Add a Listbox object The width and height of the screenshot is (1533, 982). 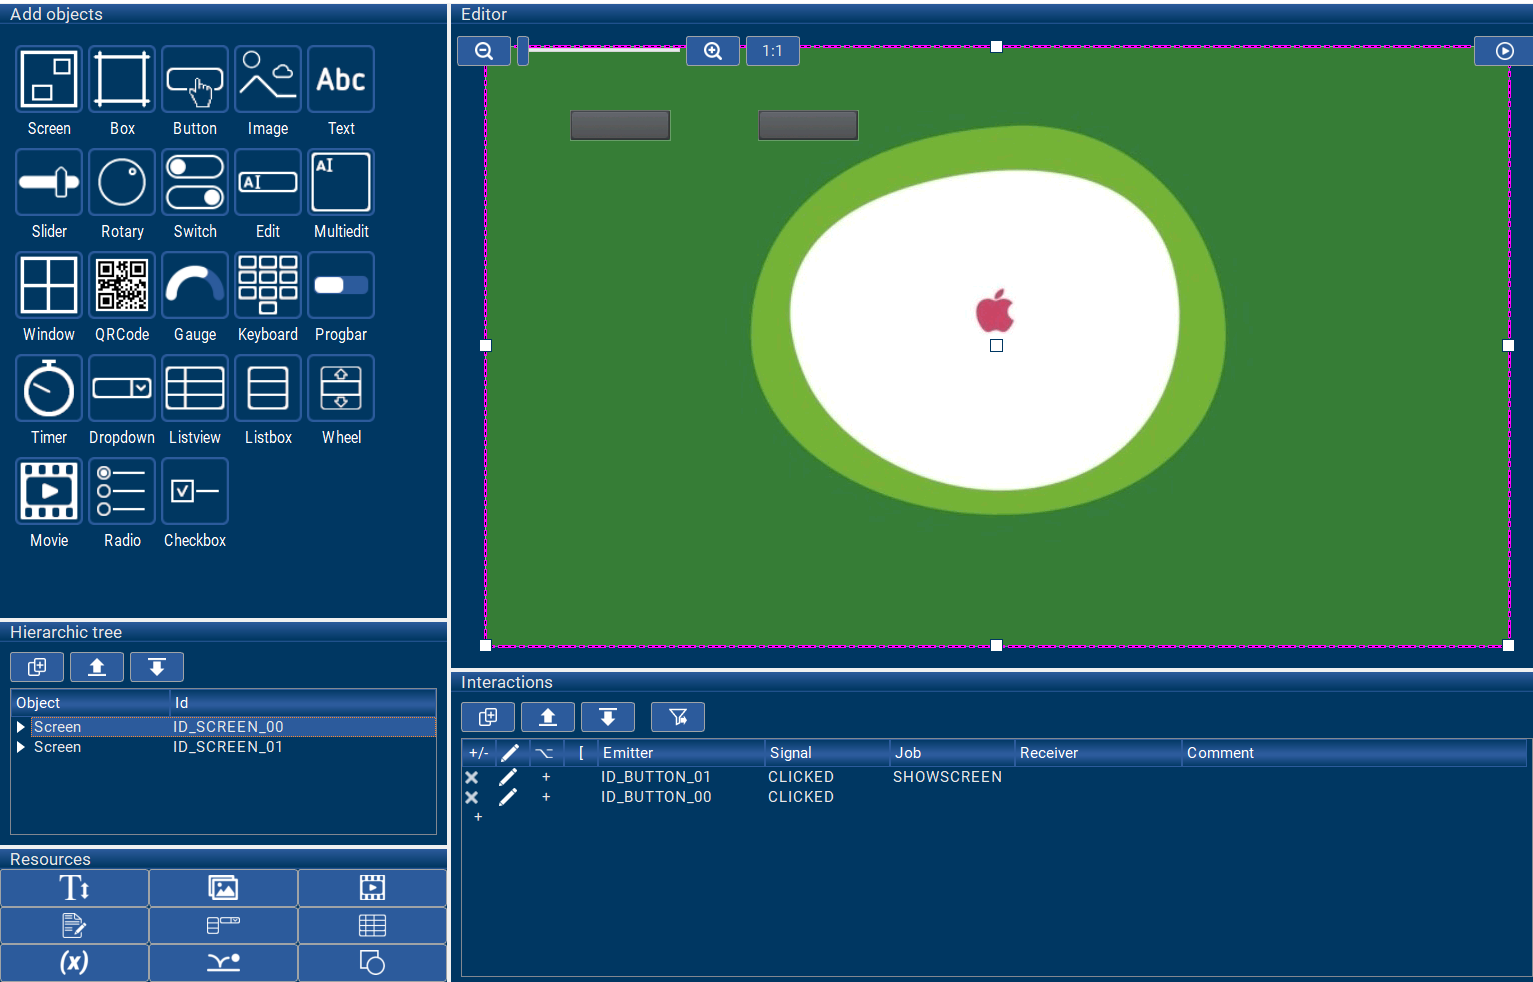tap(268, 388)
